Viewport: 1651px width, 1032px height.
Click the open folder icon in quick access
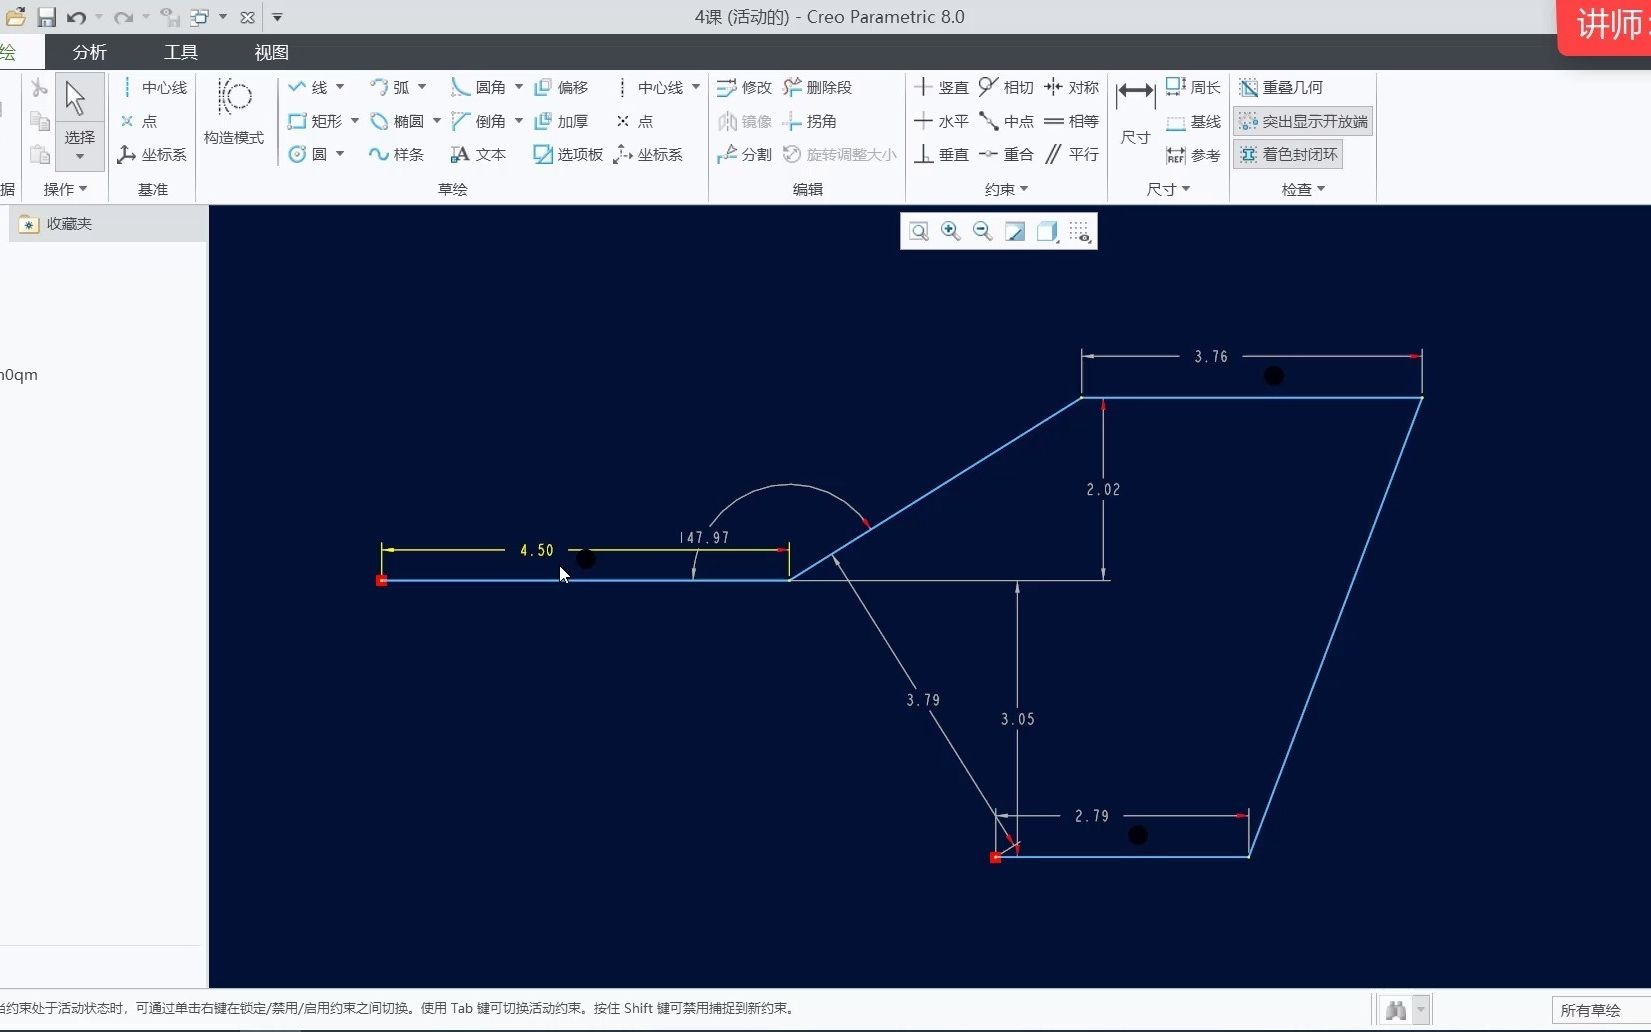pos(15,16)
